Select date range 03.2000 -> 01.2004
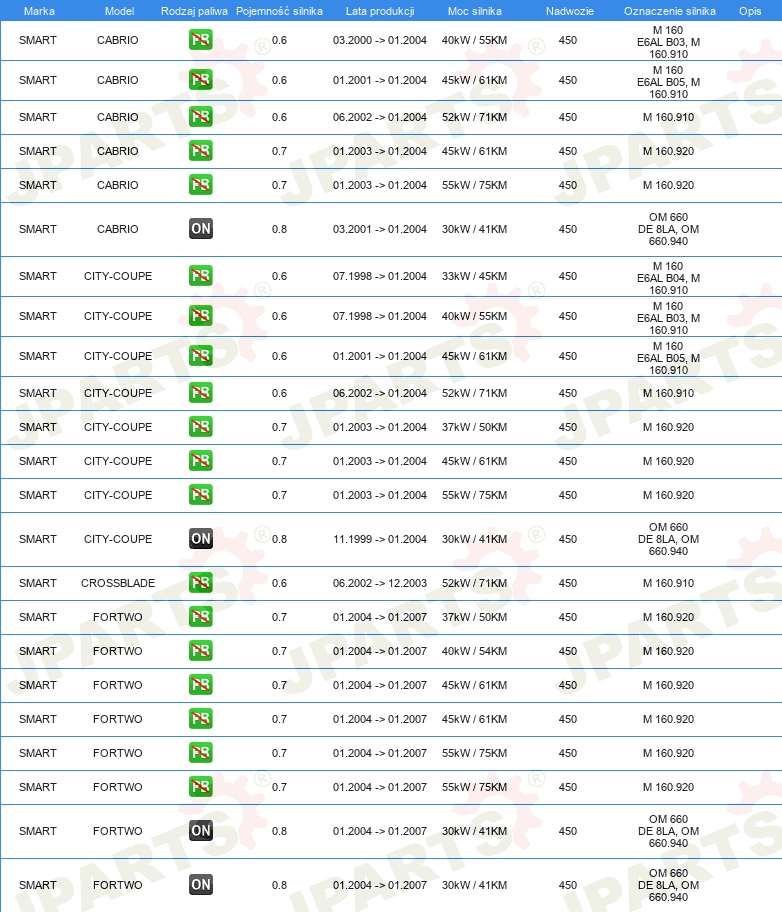The image size is (782, 912). [x=379, y=40]
